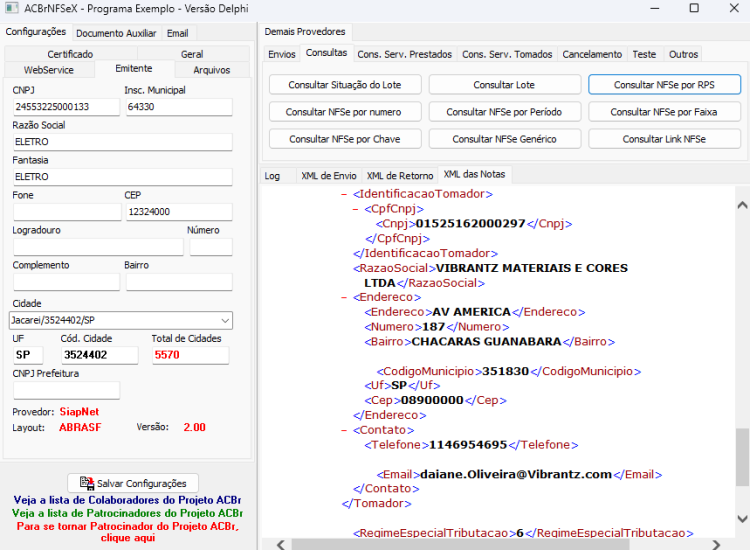This screenshot has width=750, height=550.
Task: Switch to Configurações tab
Action: (36, 32)
